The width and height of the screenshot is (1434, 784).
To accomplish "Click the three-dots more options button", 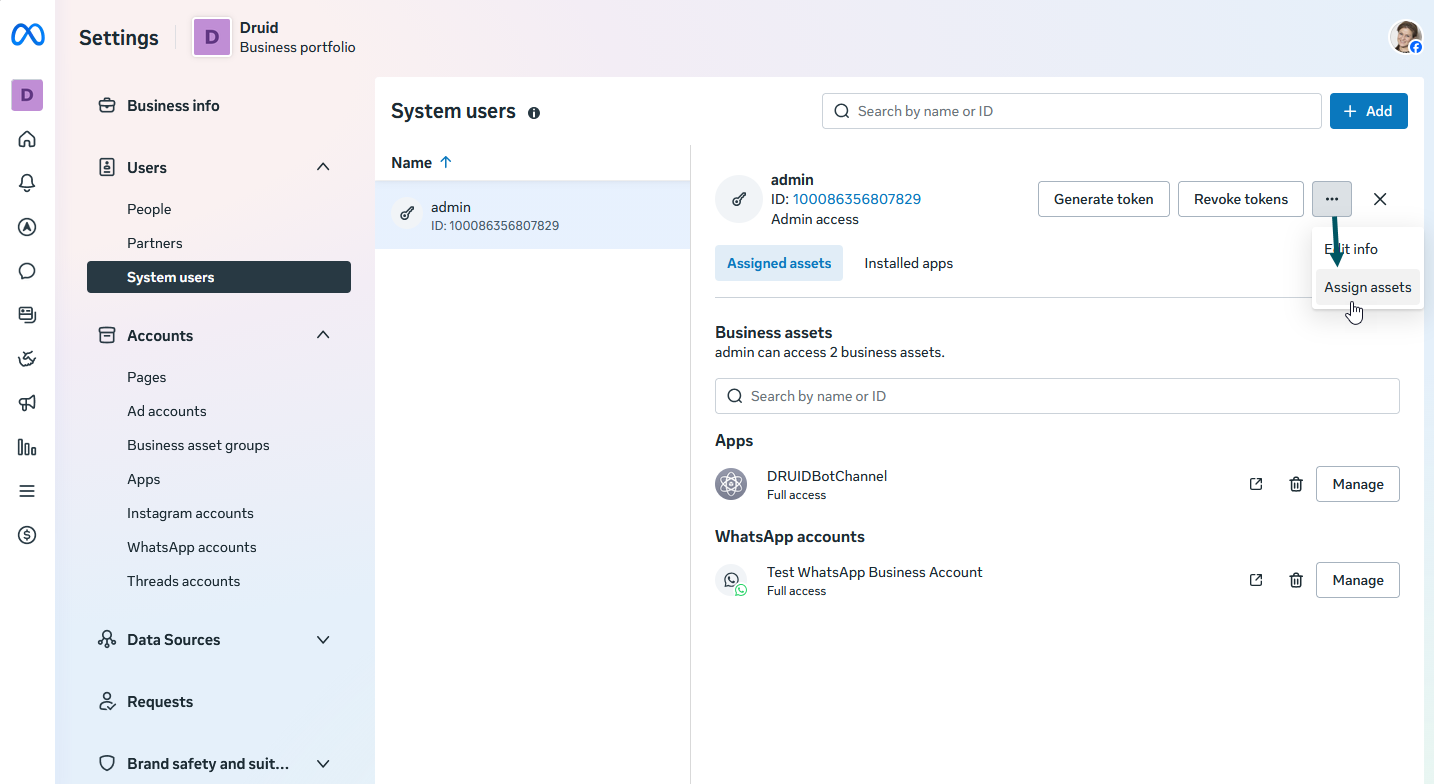I will (1332, 199).
